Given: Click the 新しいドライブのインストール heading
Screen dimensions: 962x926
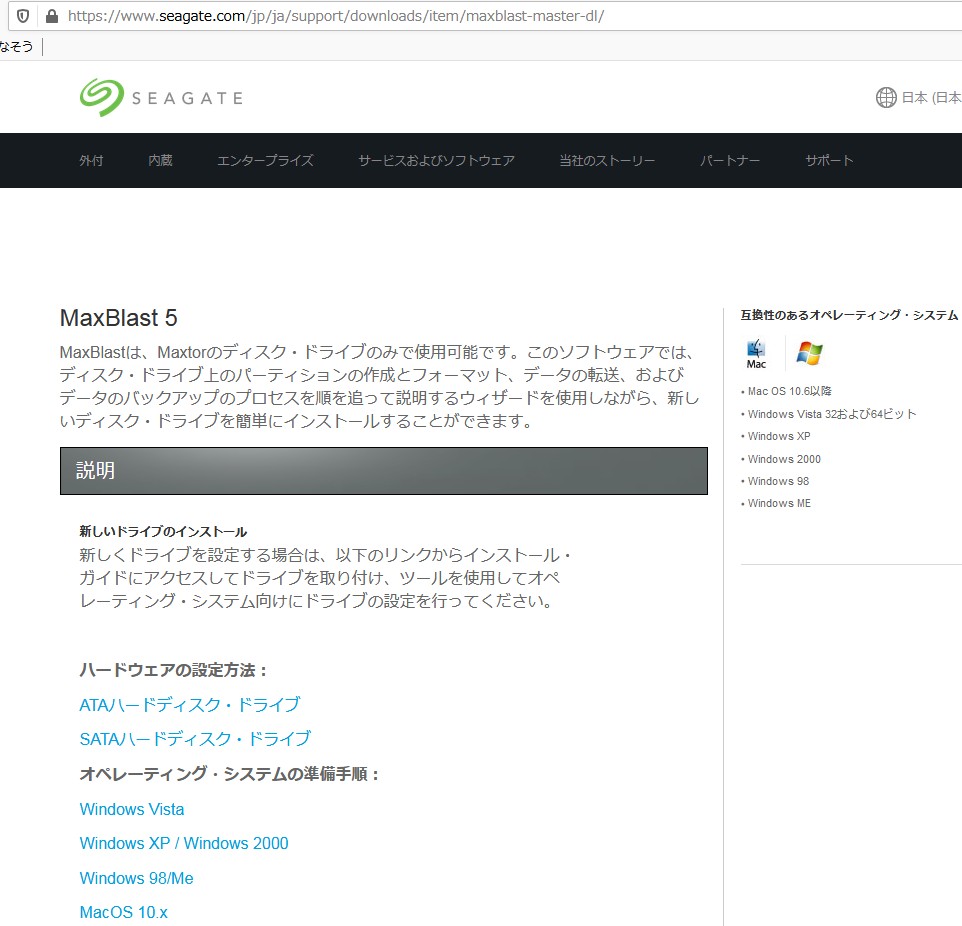Looking at the screenshot, I should pos(163,531).
